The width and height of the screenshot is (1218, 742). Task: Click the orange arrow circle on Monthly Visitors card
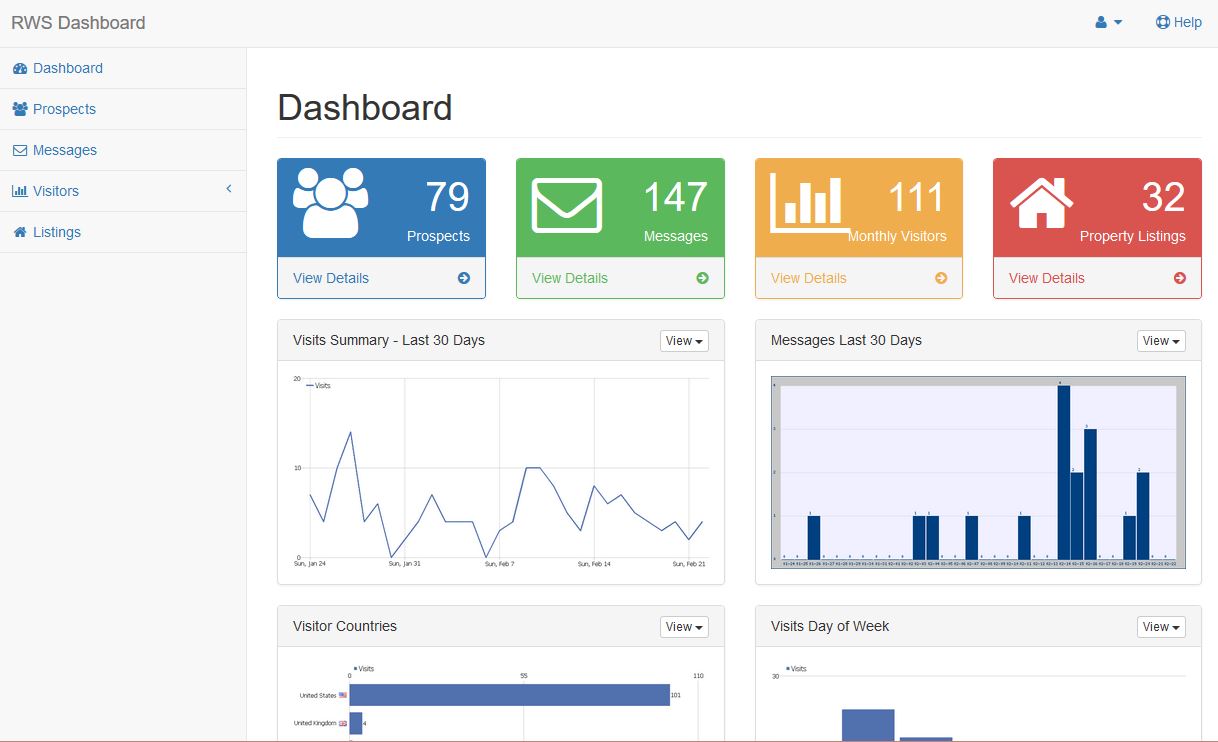[x=941, y=278]
